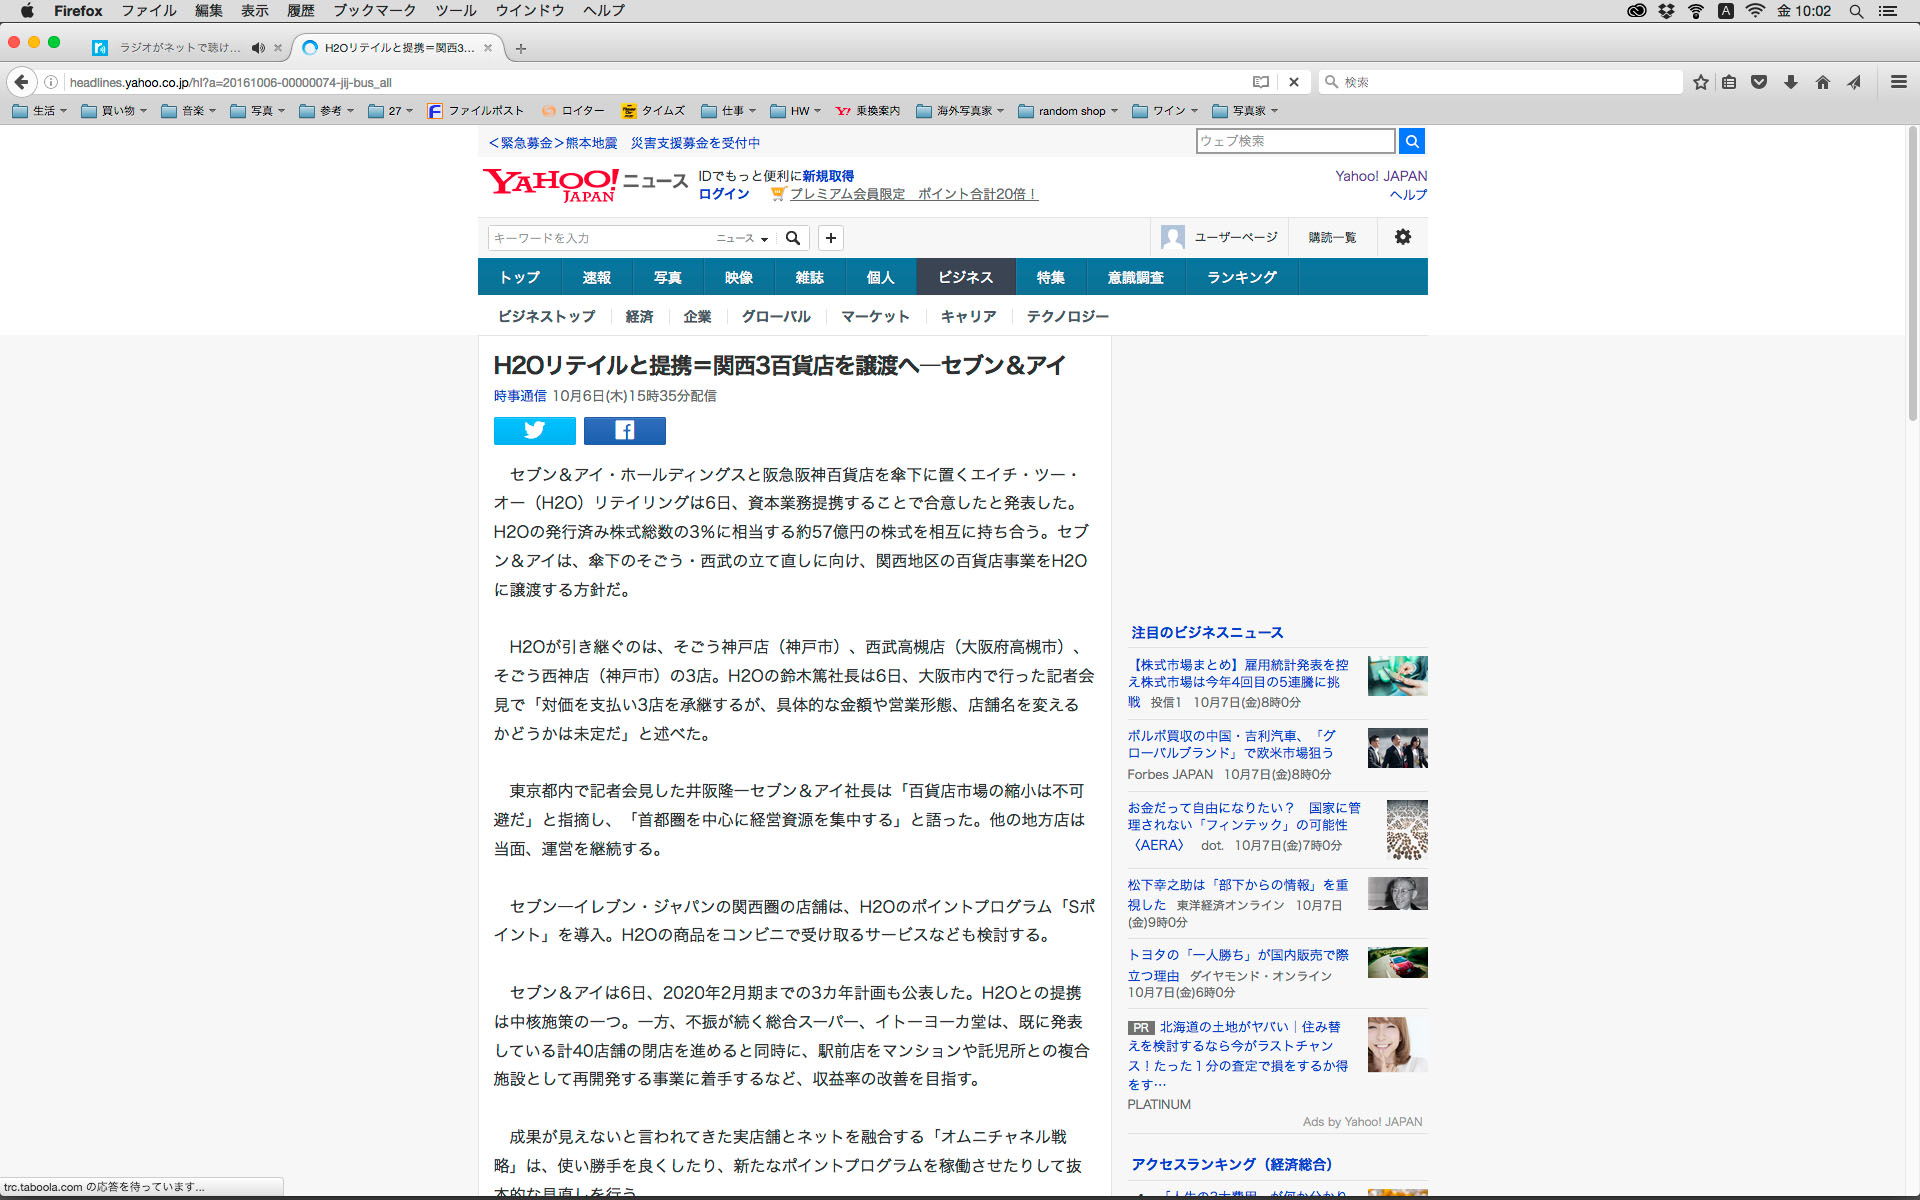1920x1200 pixels.
Task: Click the settings gear on Yahoo News
Action: [x=1402, y=237]
